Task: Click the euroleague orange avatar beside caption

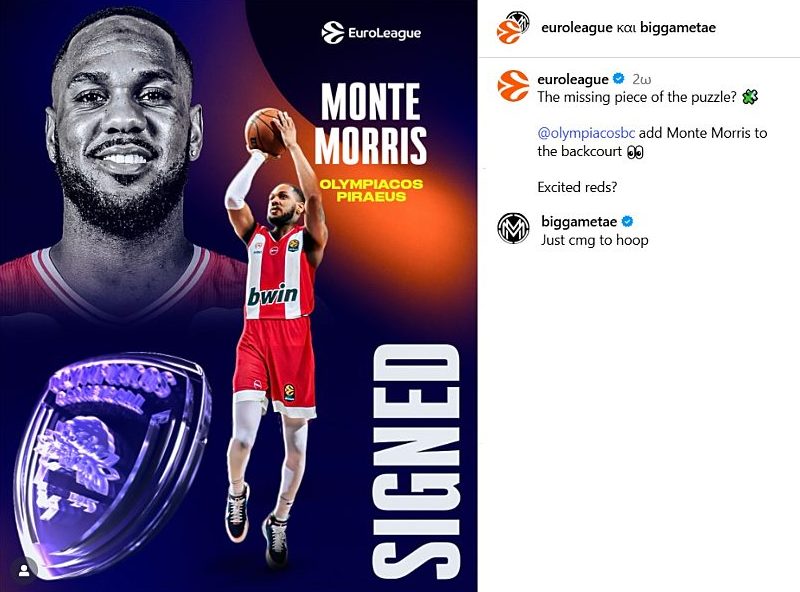Action: (x=513, y=86)
